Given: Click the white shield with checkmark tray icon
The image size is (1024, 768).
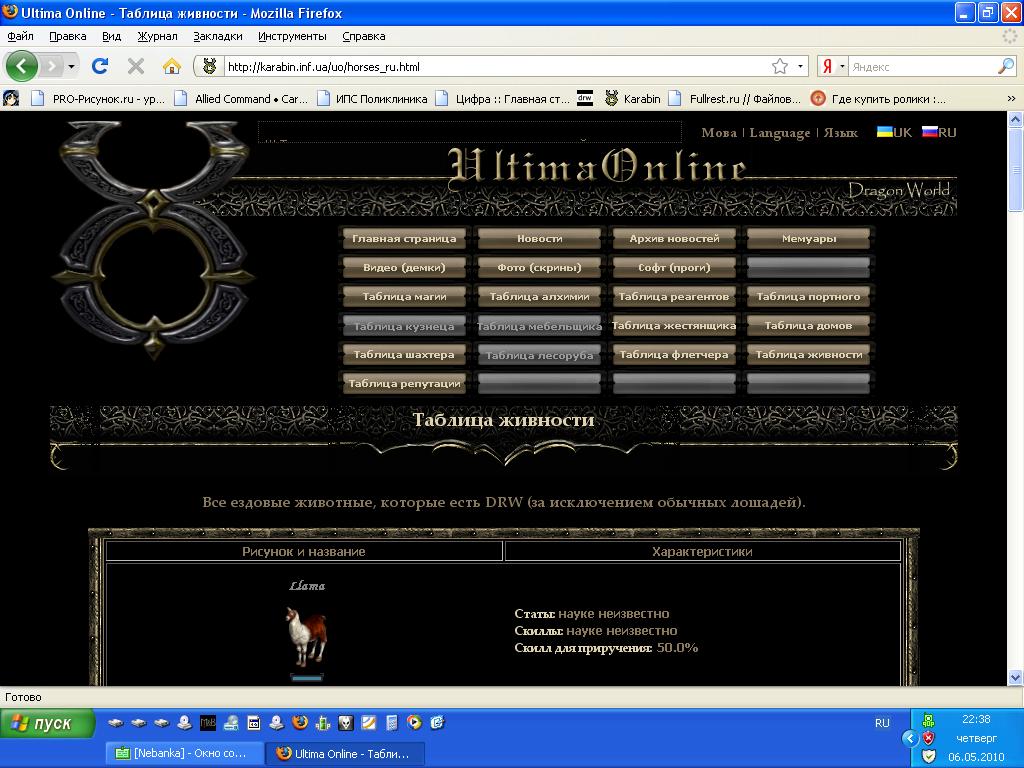Looking at the screenshot, I should 929,756.
